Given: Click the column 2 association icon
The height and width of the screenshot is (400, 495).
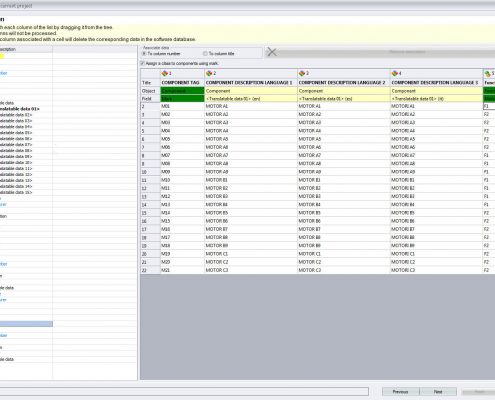Looking at the screenshot, I should tap(209, 73).
